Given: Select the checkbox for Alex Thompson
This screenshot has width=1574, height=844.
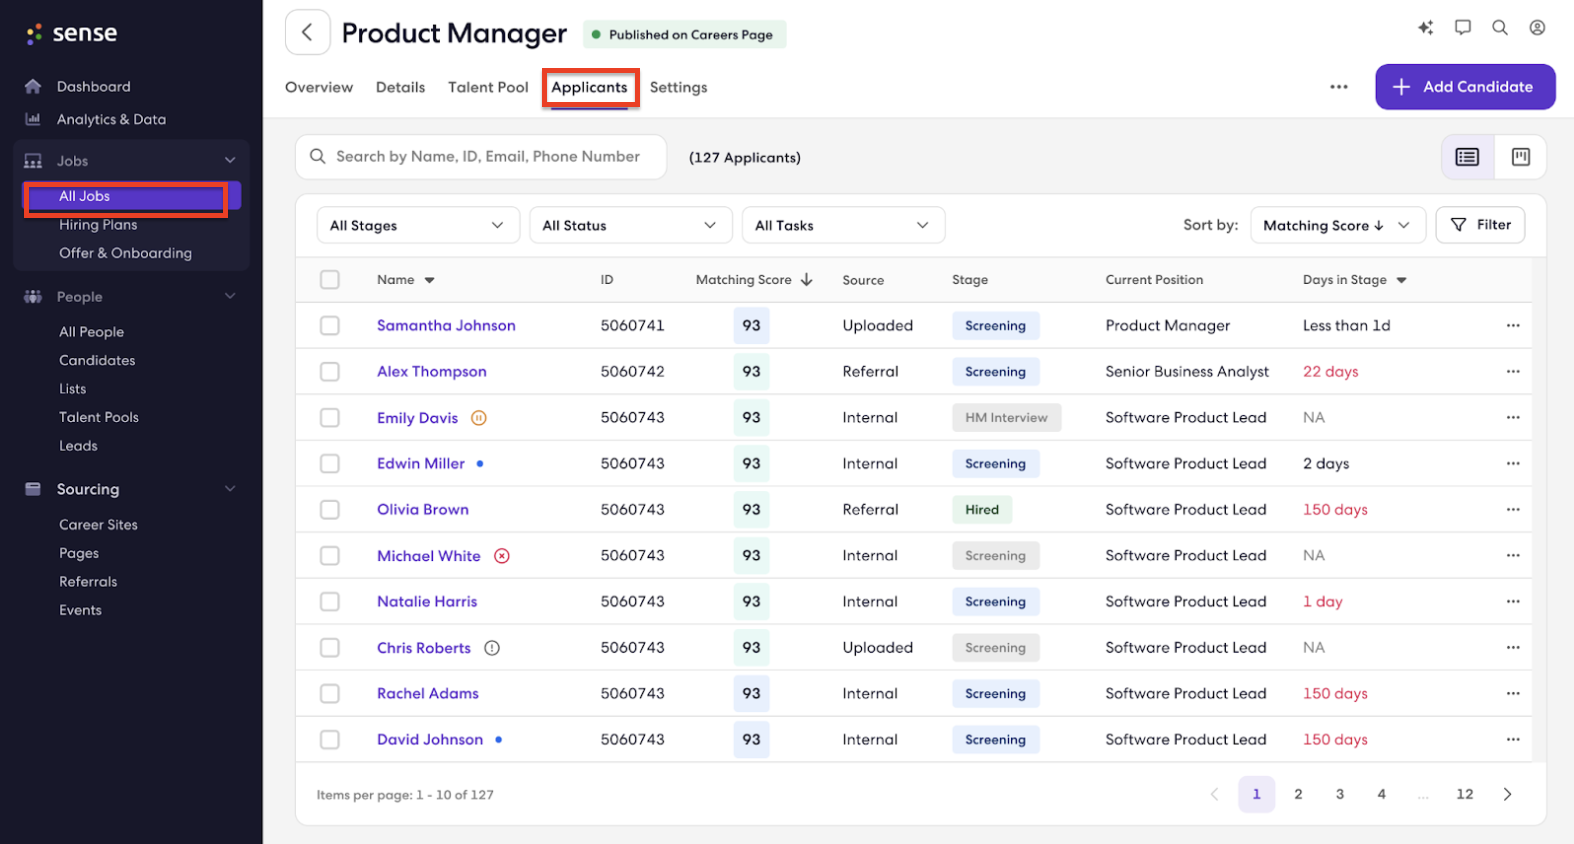Looking at the screenshot, I should pyautogui.click(x=330, y=372).
